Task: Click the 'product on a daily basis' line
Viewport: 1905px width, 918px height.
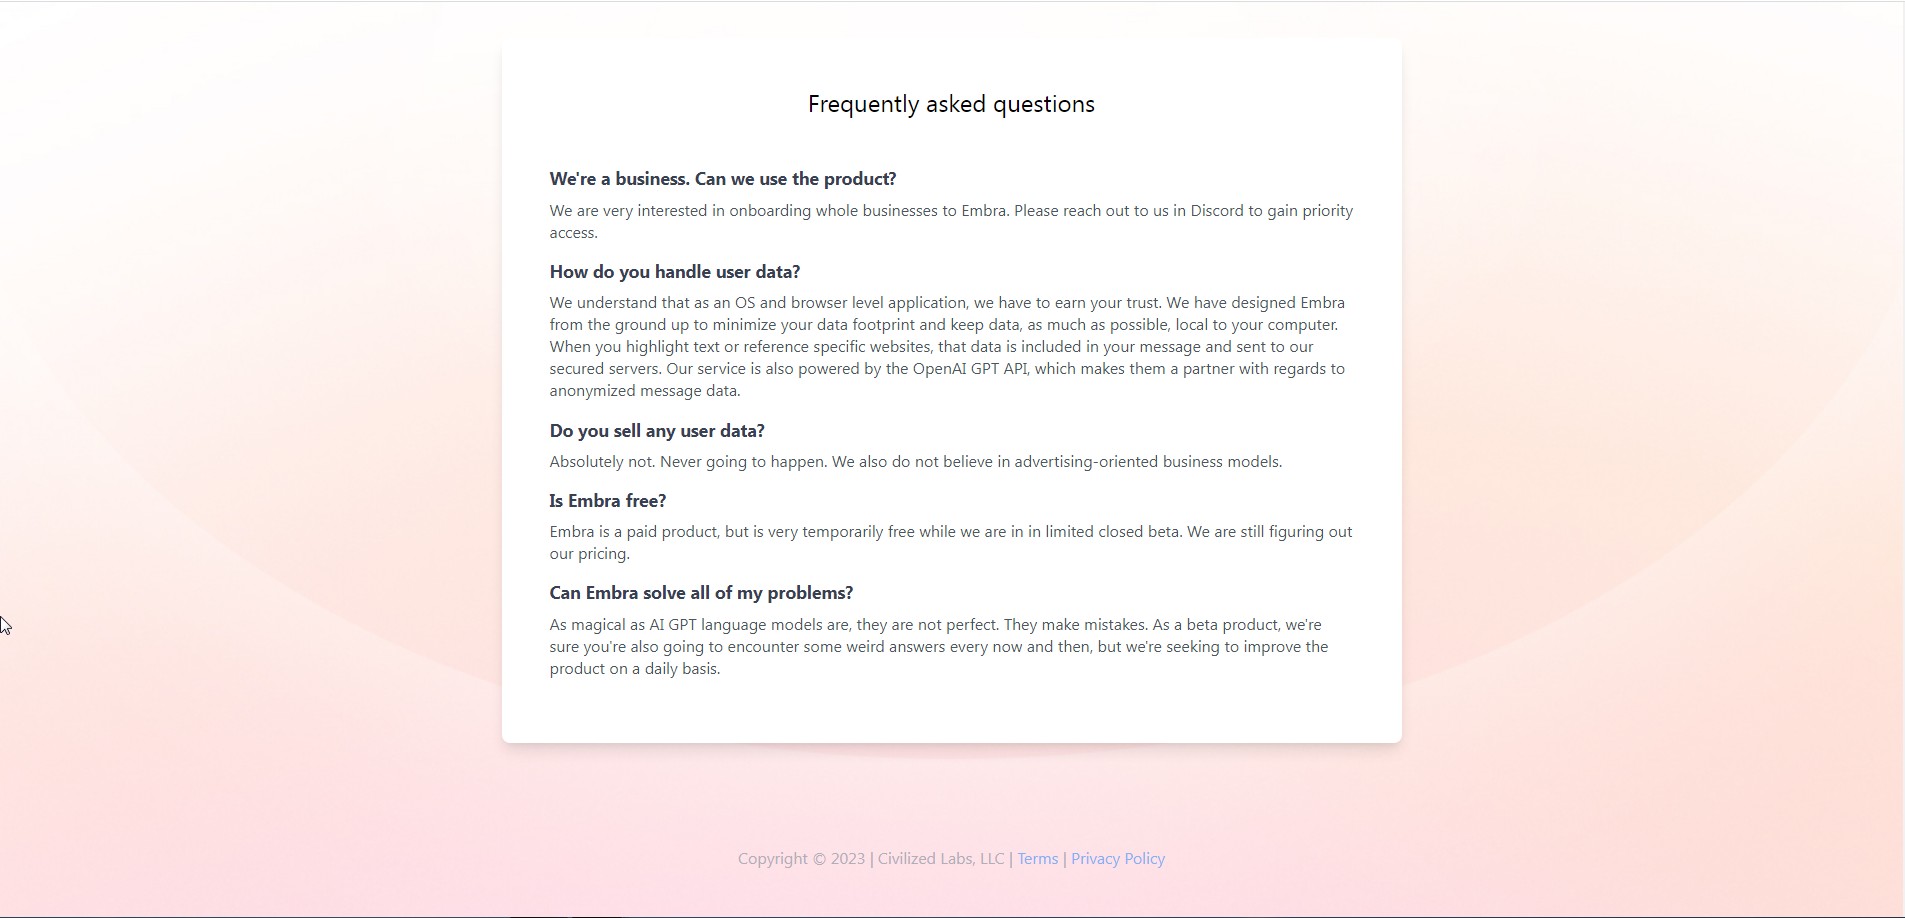Action: pyautogui.click(x=635, y=668)
